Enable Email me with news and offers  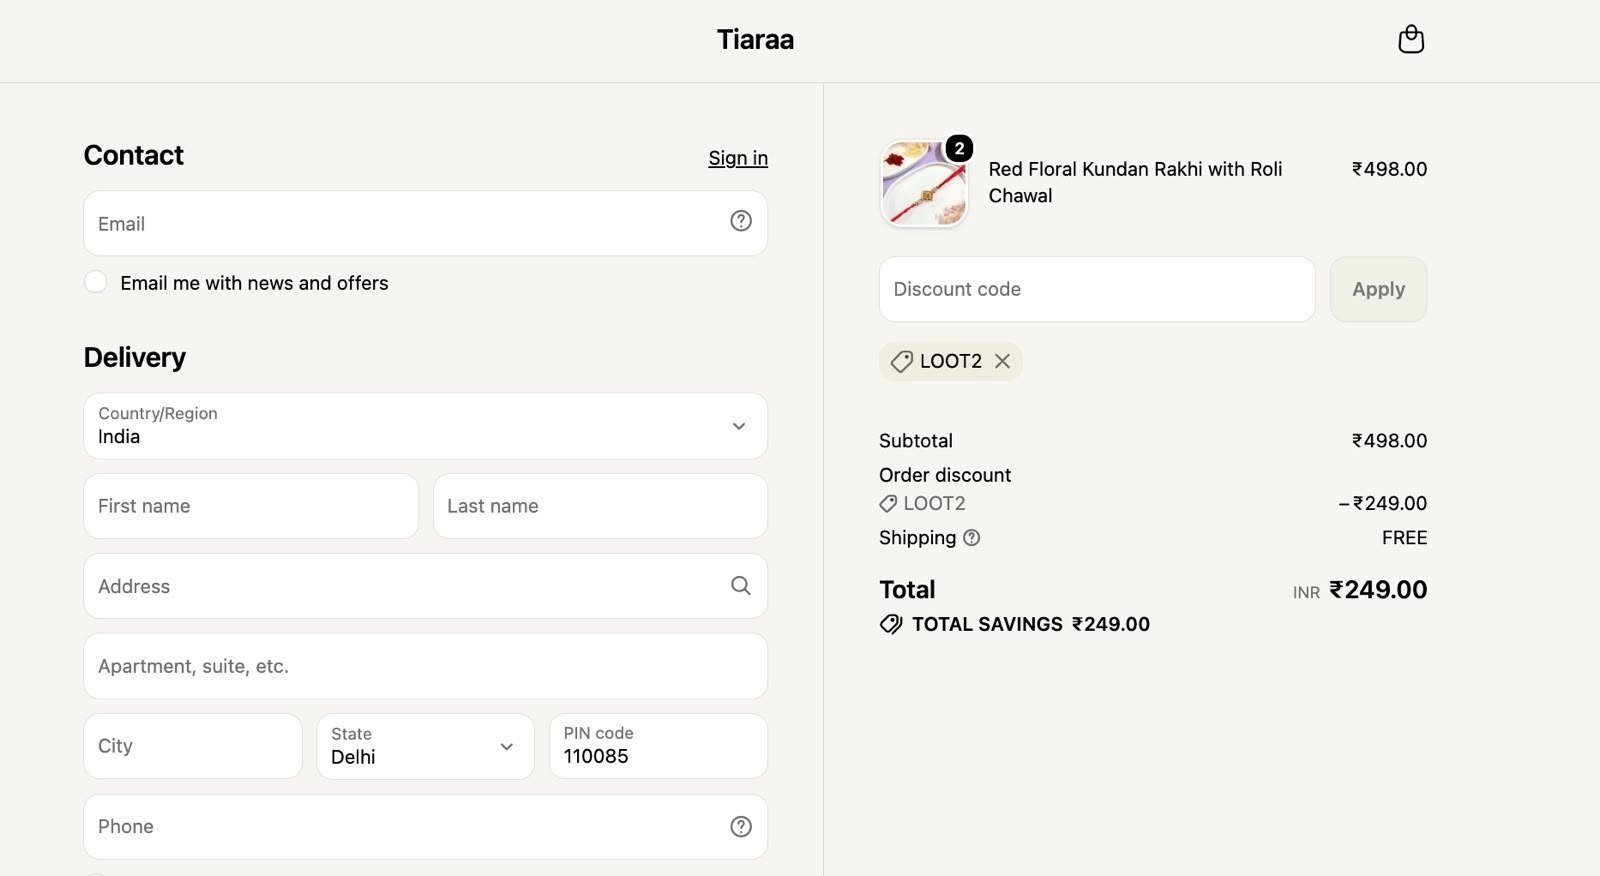(96, 282)
